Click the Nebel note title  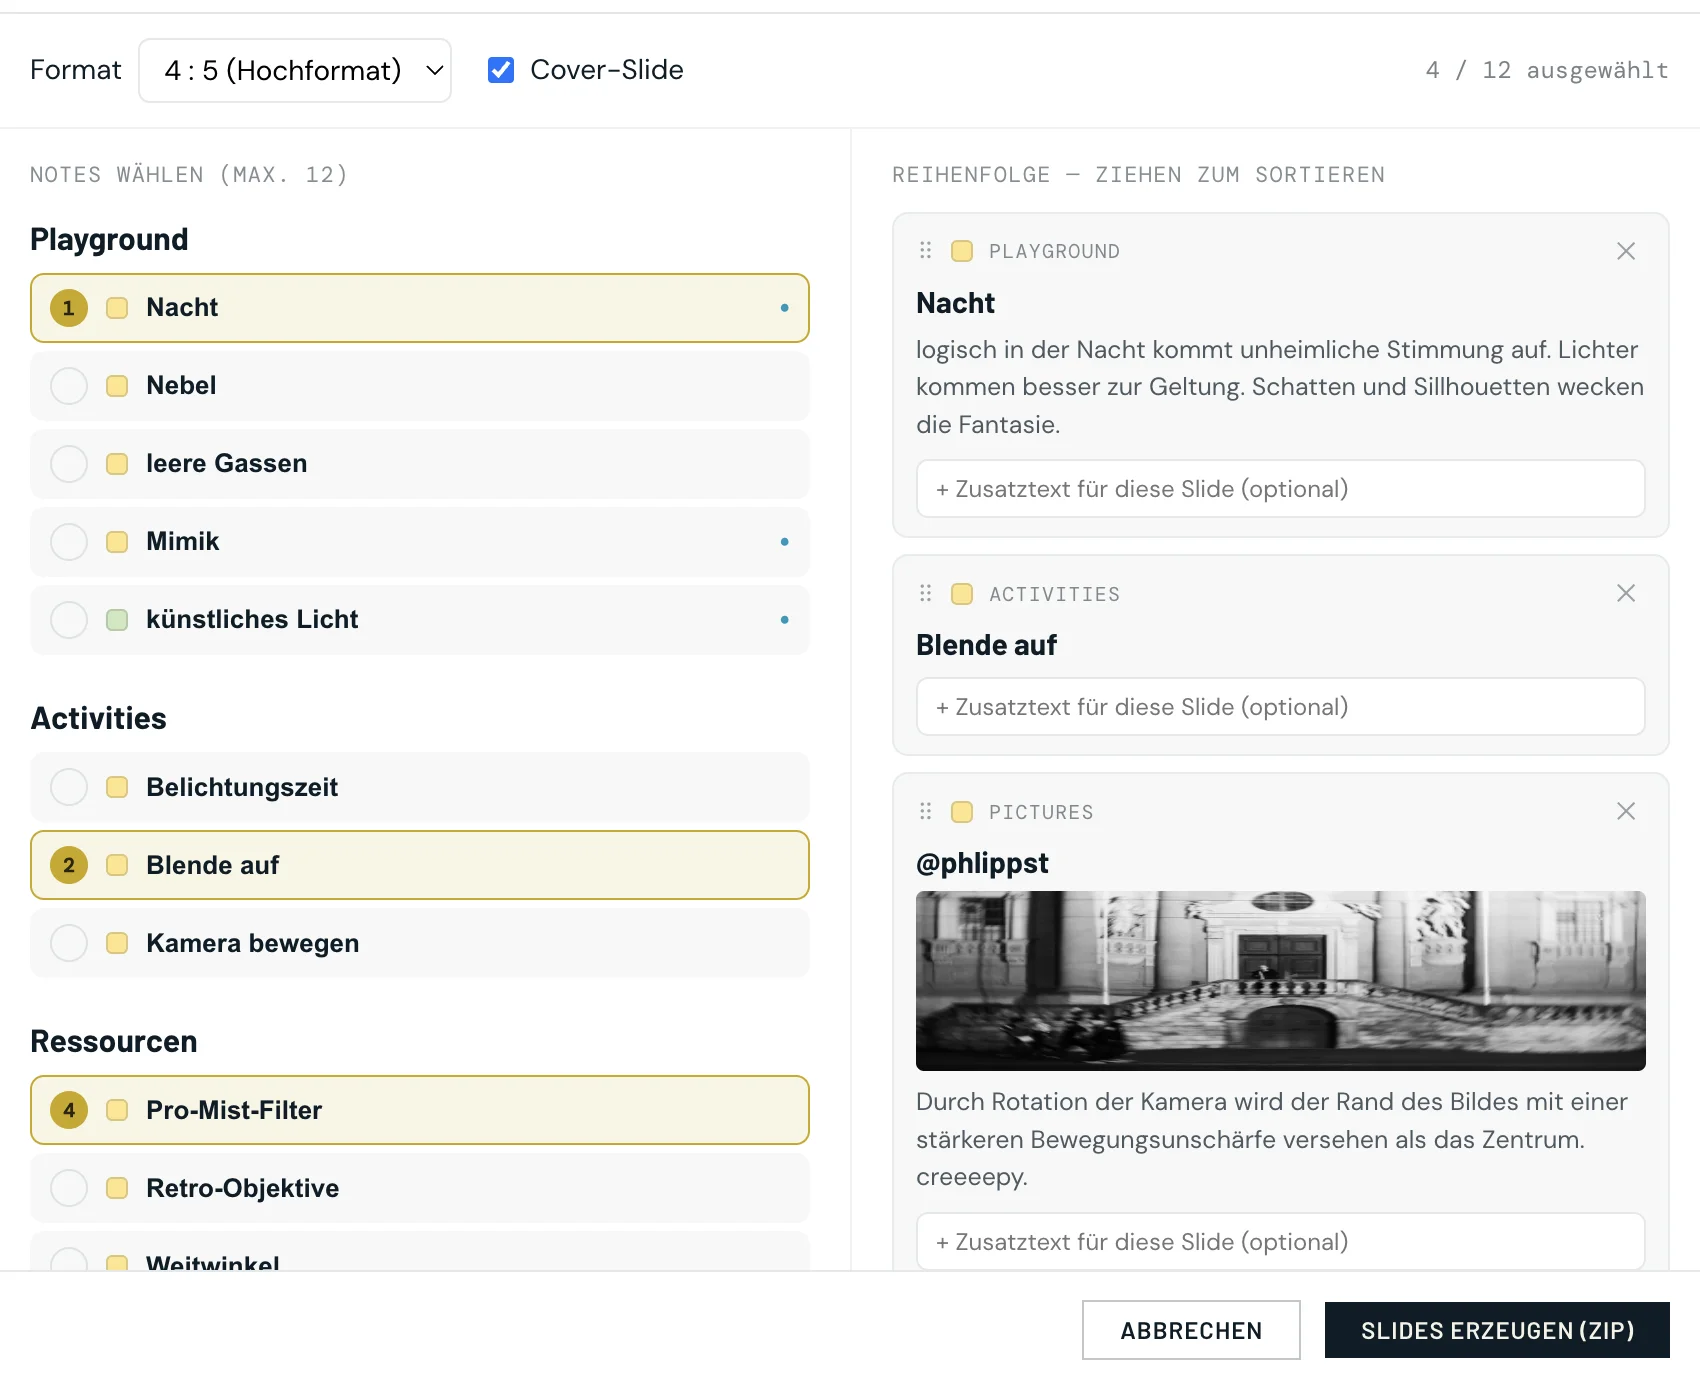[181, 386]
